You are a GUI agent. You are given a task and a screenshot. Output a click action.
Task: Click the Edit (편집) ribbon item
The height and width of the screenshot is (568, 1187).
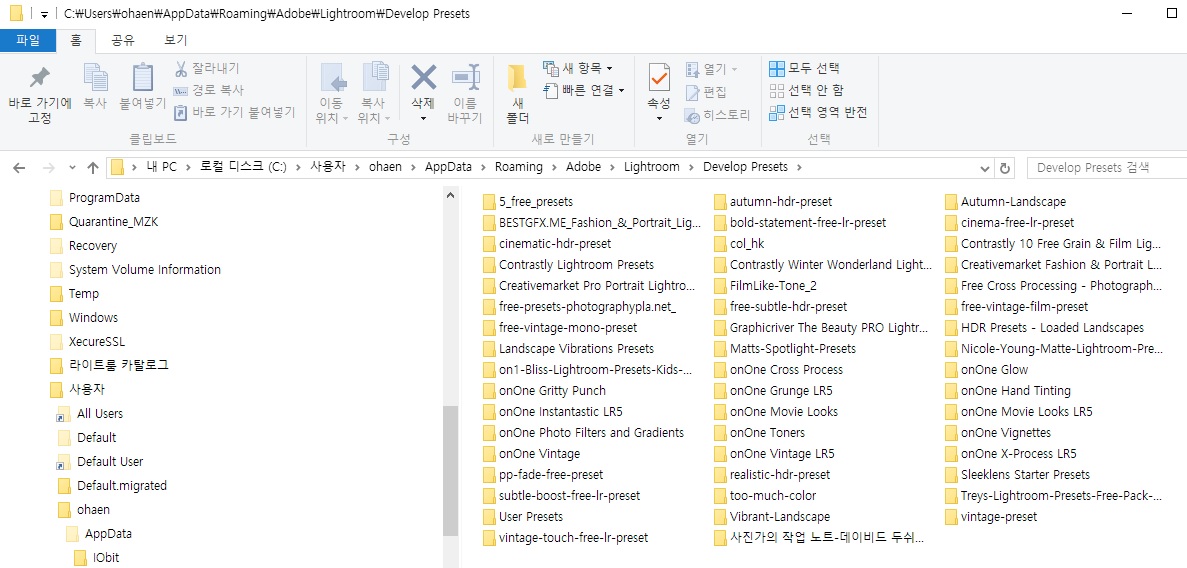[x=706, y=92]
